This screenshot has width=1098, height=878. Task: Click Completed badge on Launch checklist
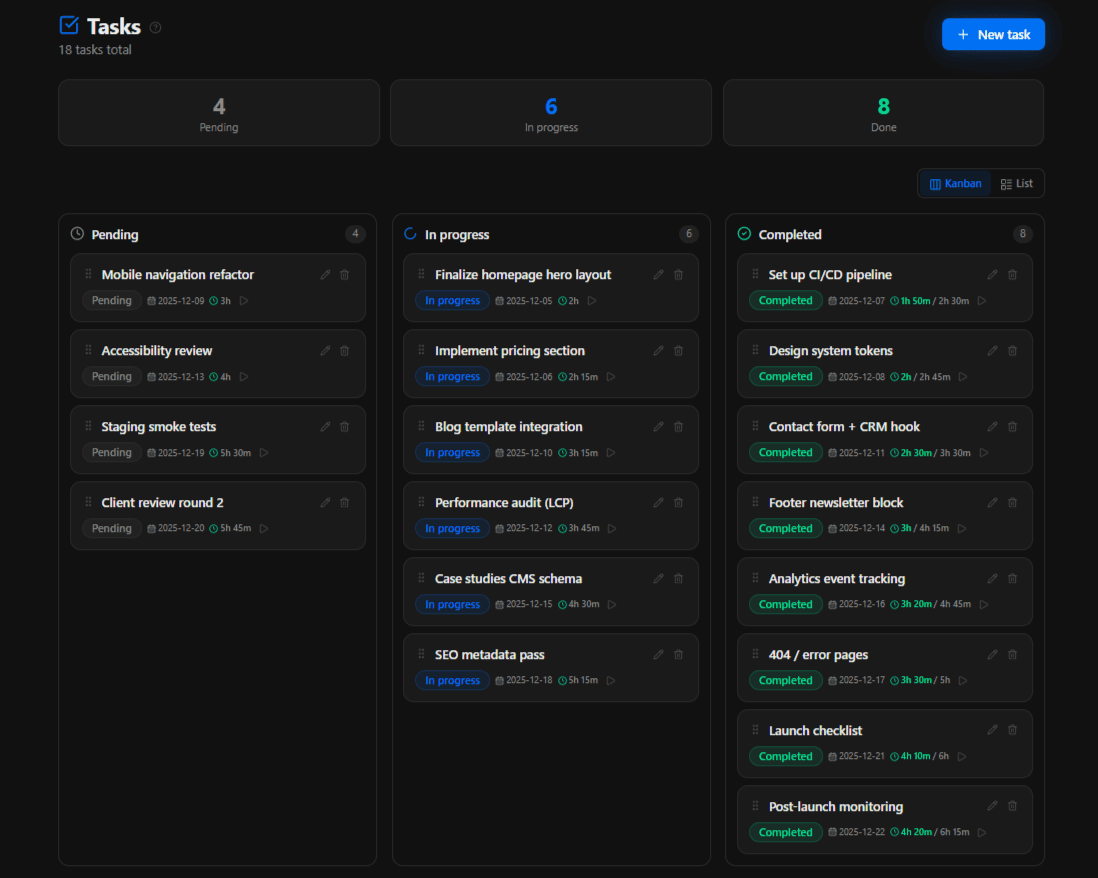click(786, 756)
